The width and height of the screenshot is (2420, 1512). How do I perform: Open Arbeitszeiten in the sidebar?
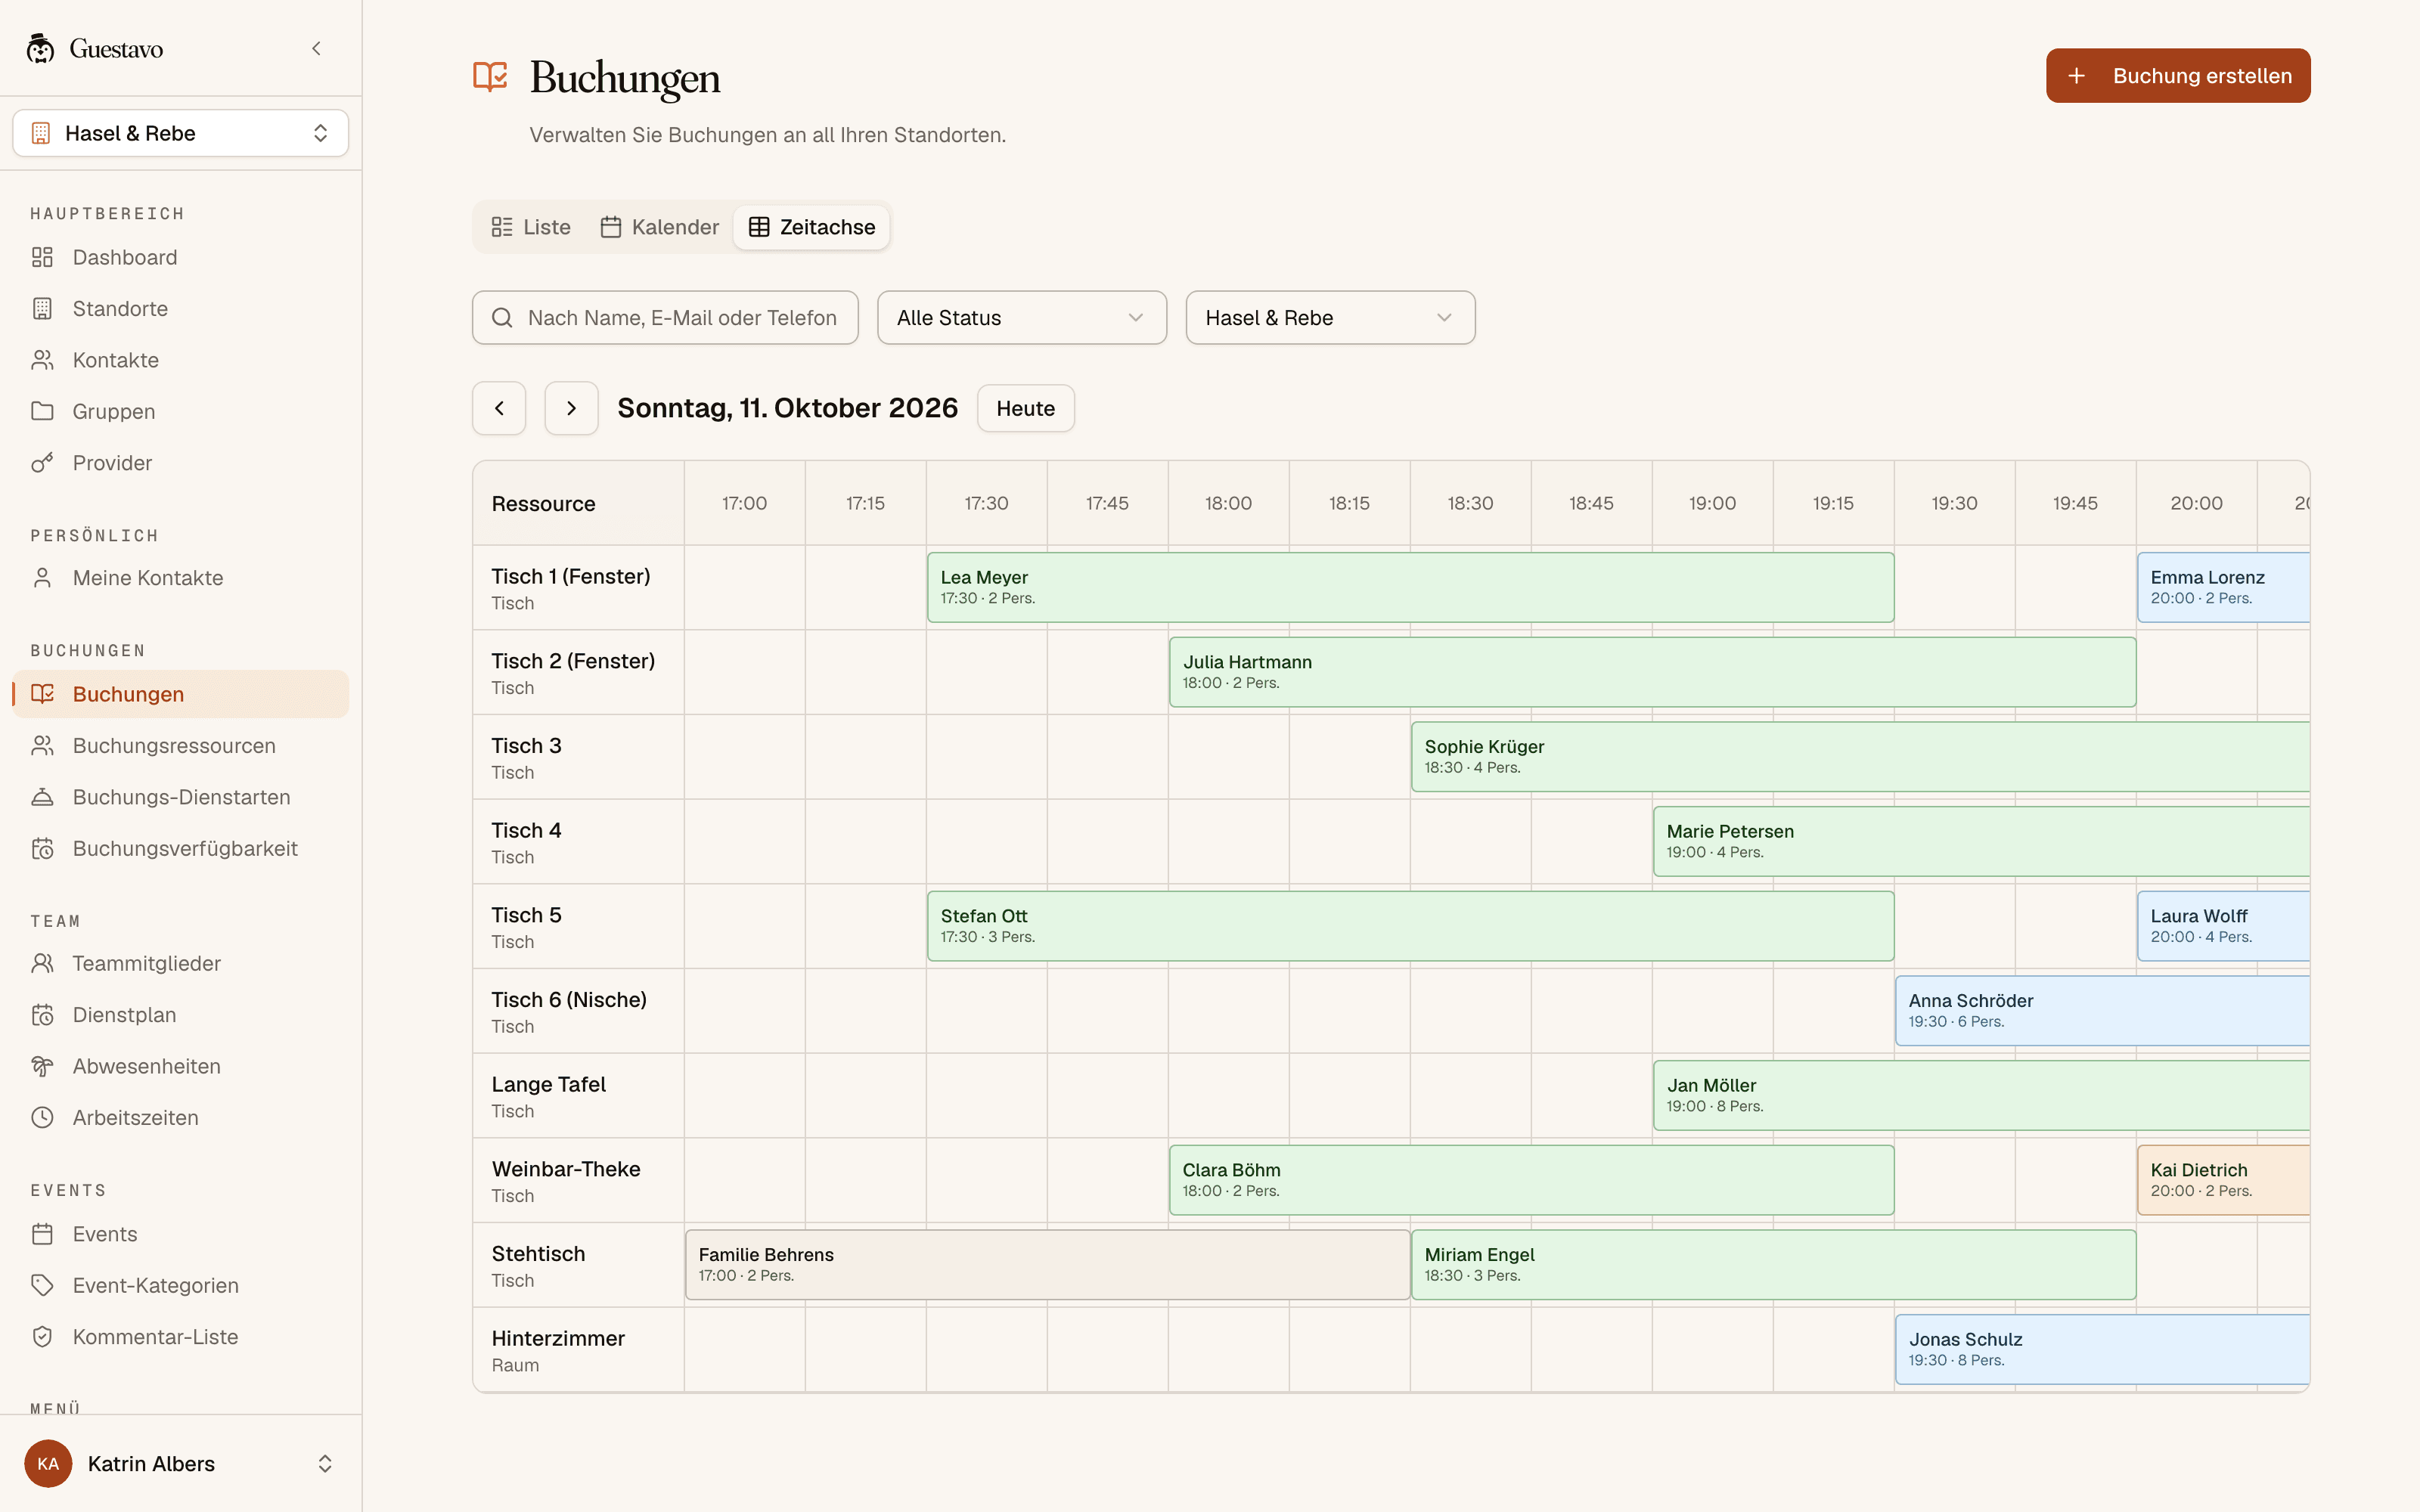pos(181,1118)
